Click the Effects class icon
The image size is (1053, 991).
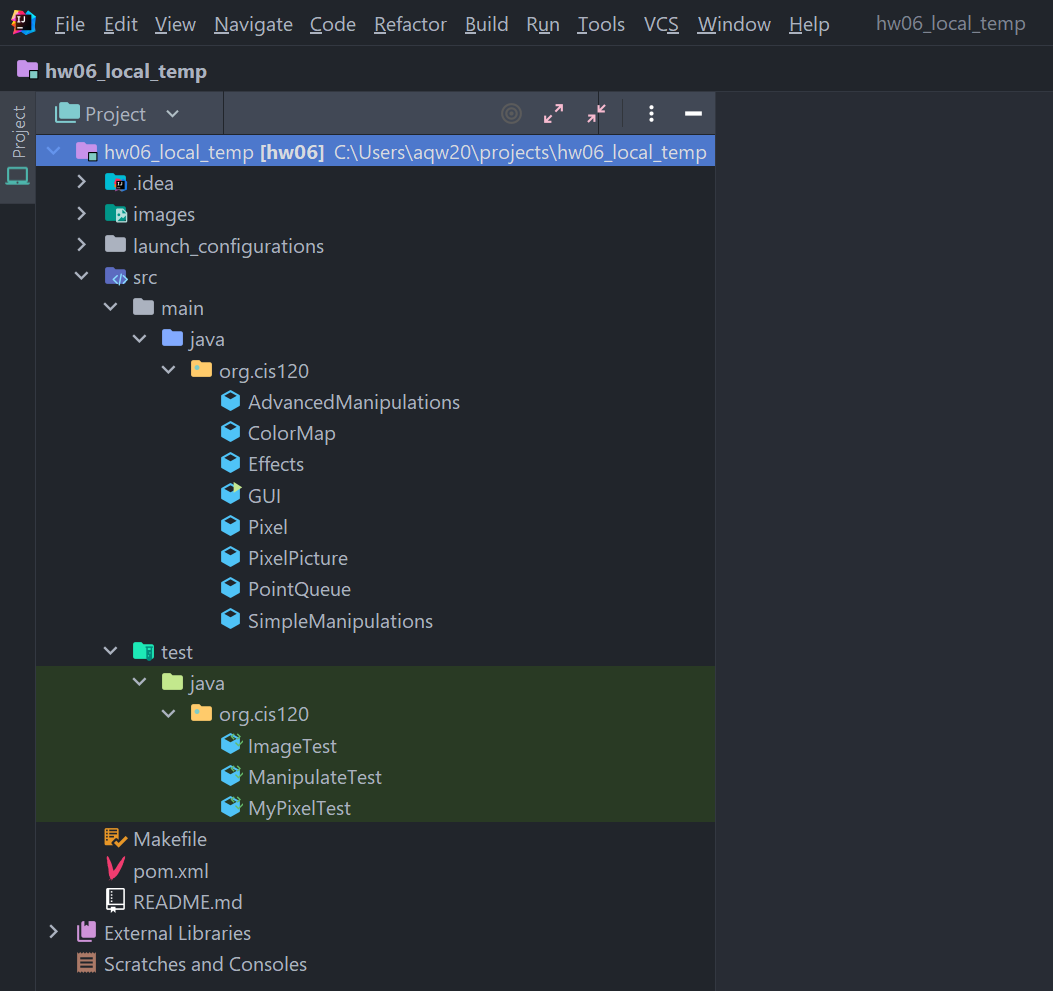(230, 463)
